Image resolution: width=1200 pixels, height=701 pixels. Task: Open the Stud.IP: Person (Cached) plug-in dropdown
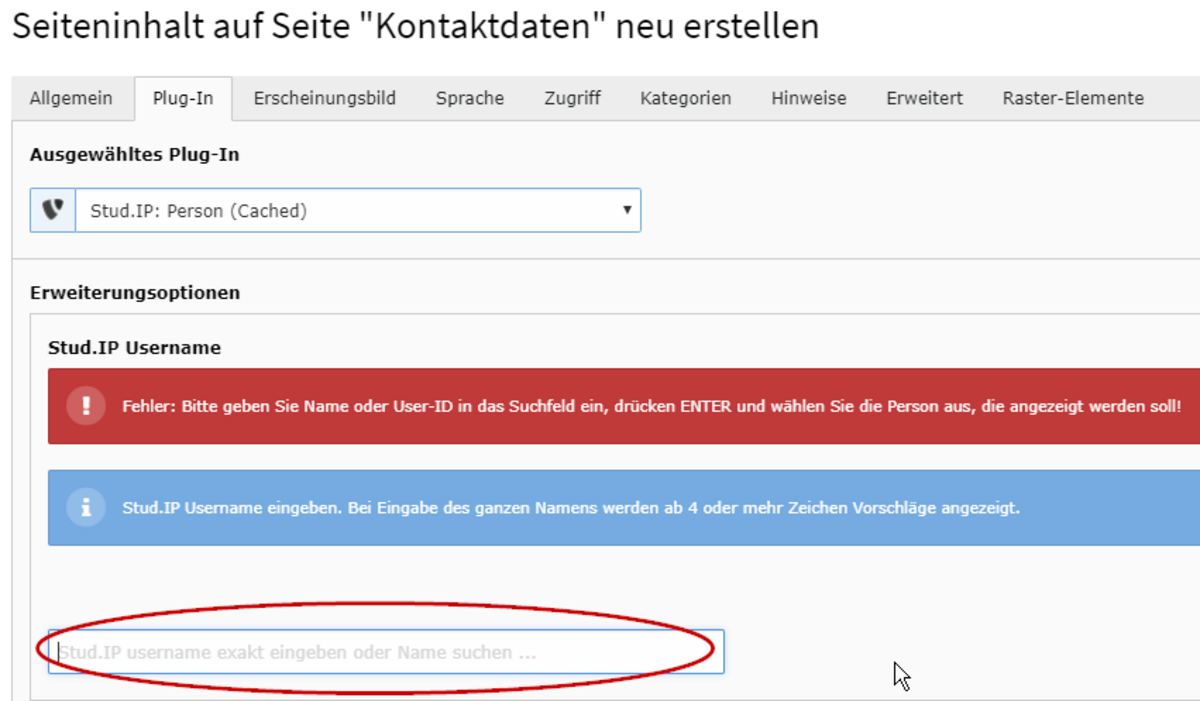358,211
